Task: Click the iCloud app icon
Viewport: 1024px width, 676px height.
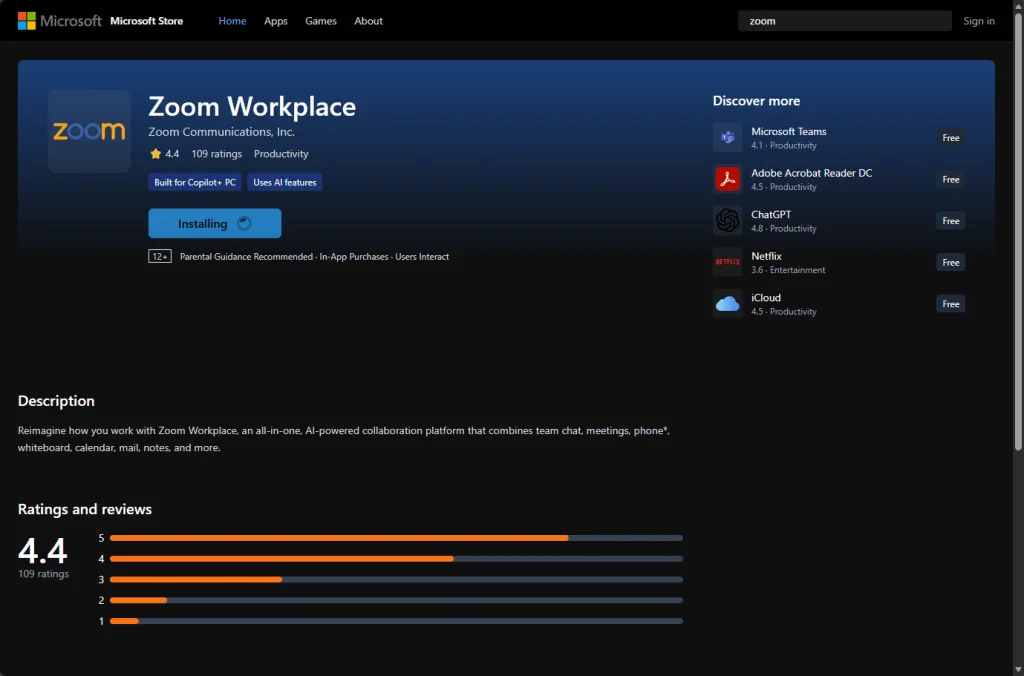Action: pos(727,303)
